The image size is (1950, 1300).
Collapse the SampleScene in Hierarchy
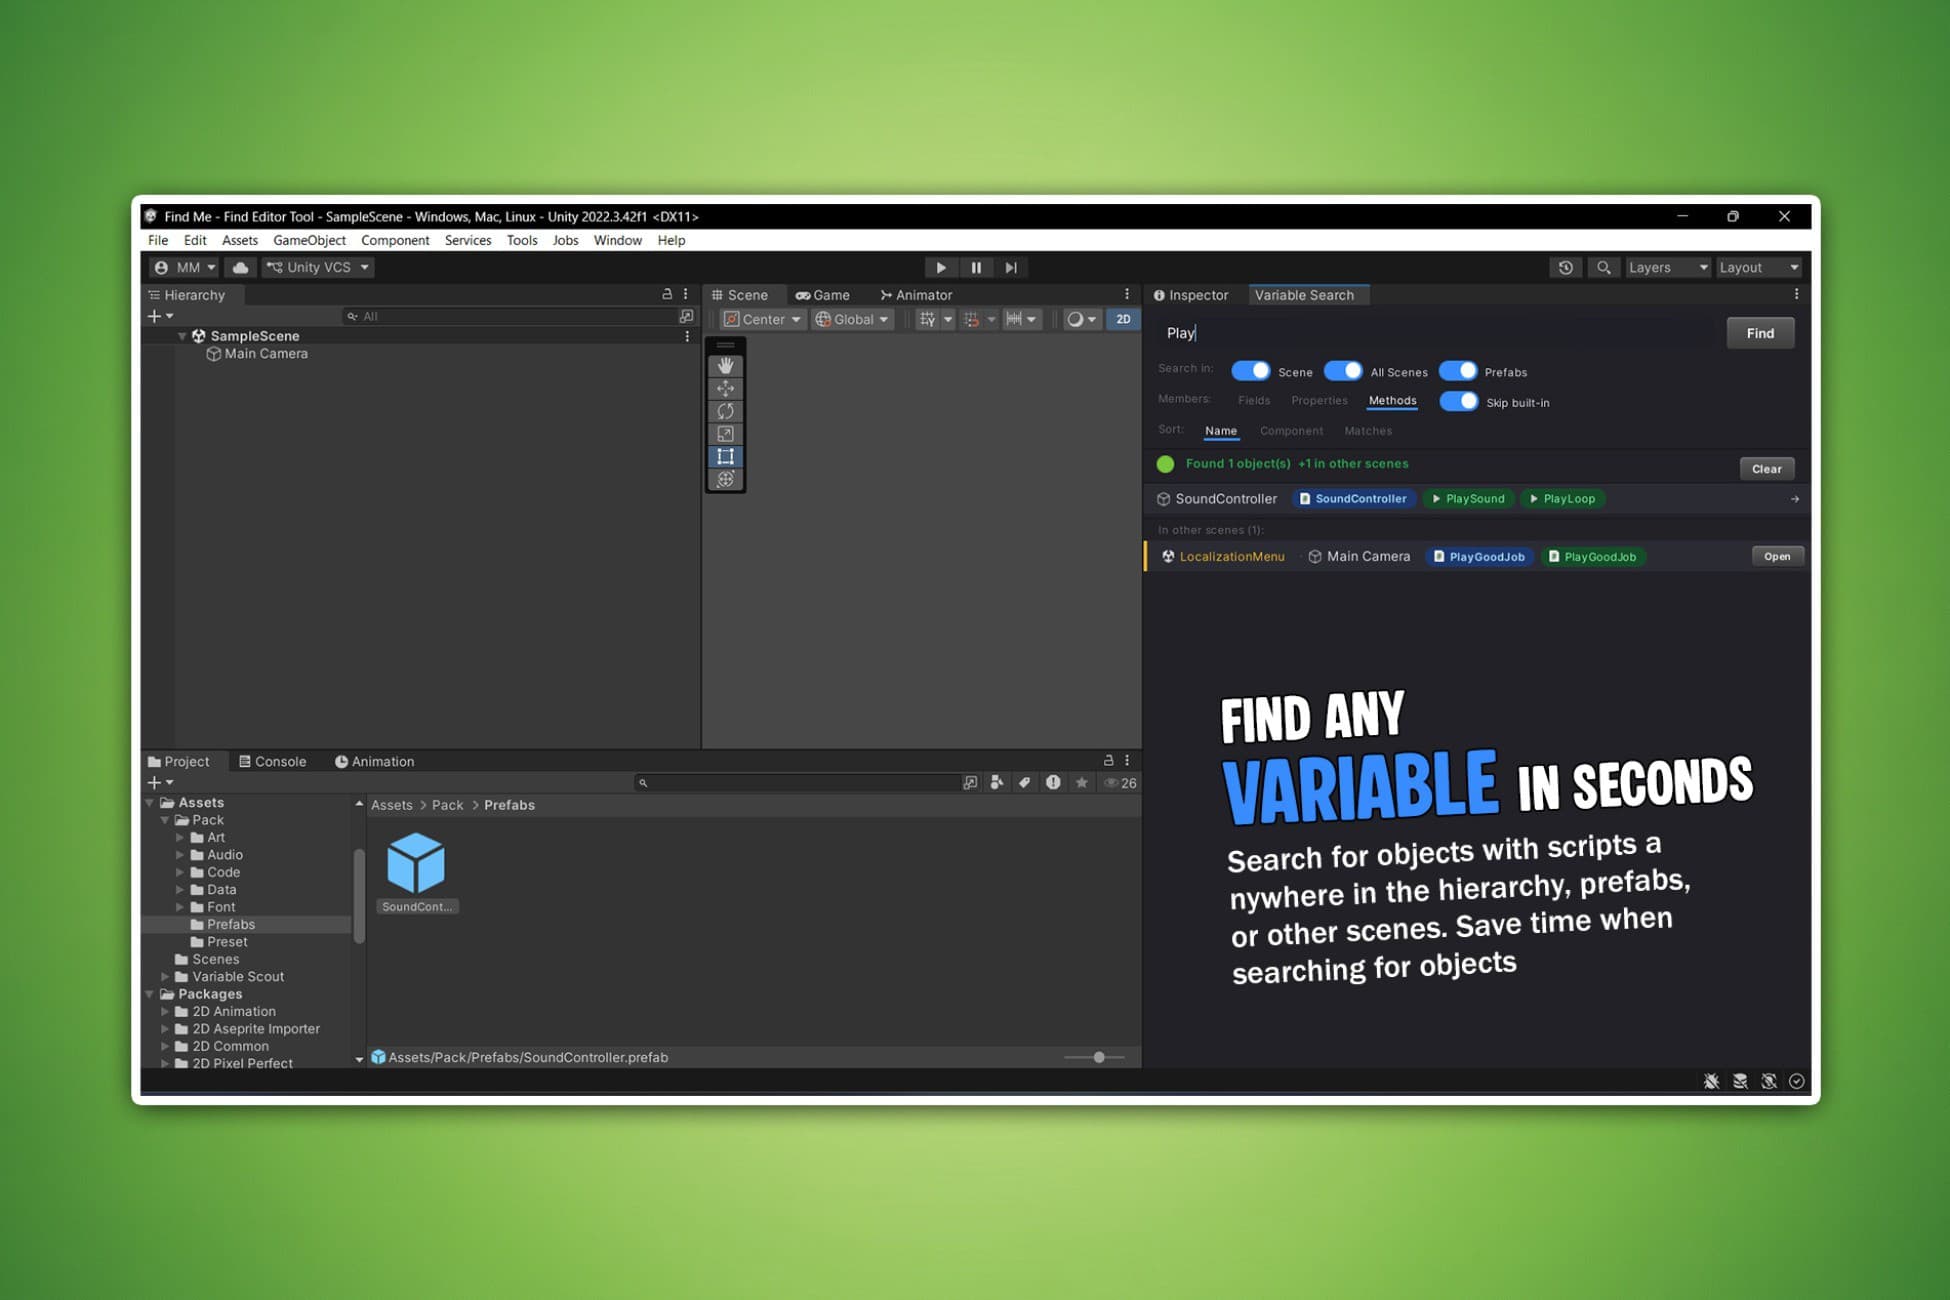click(182, 336)
